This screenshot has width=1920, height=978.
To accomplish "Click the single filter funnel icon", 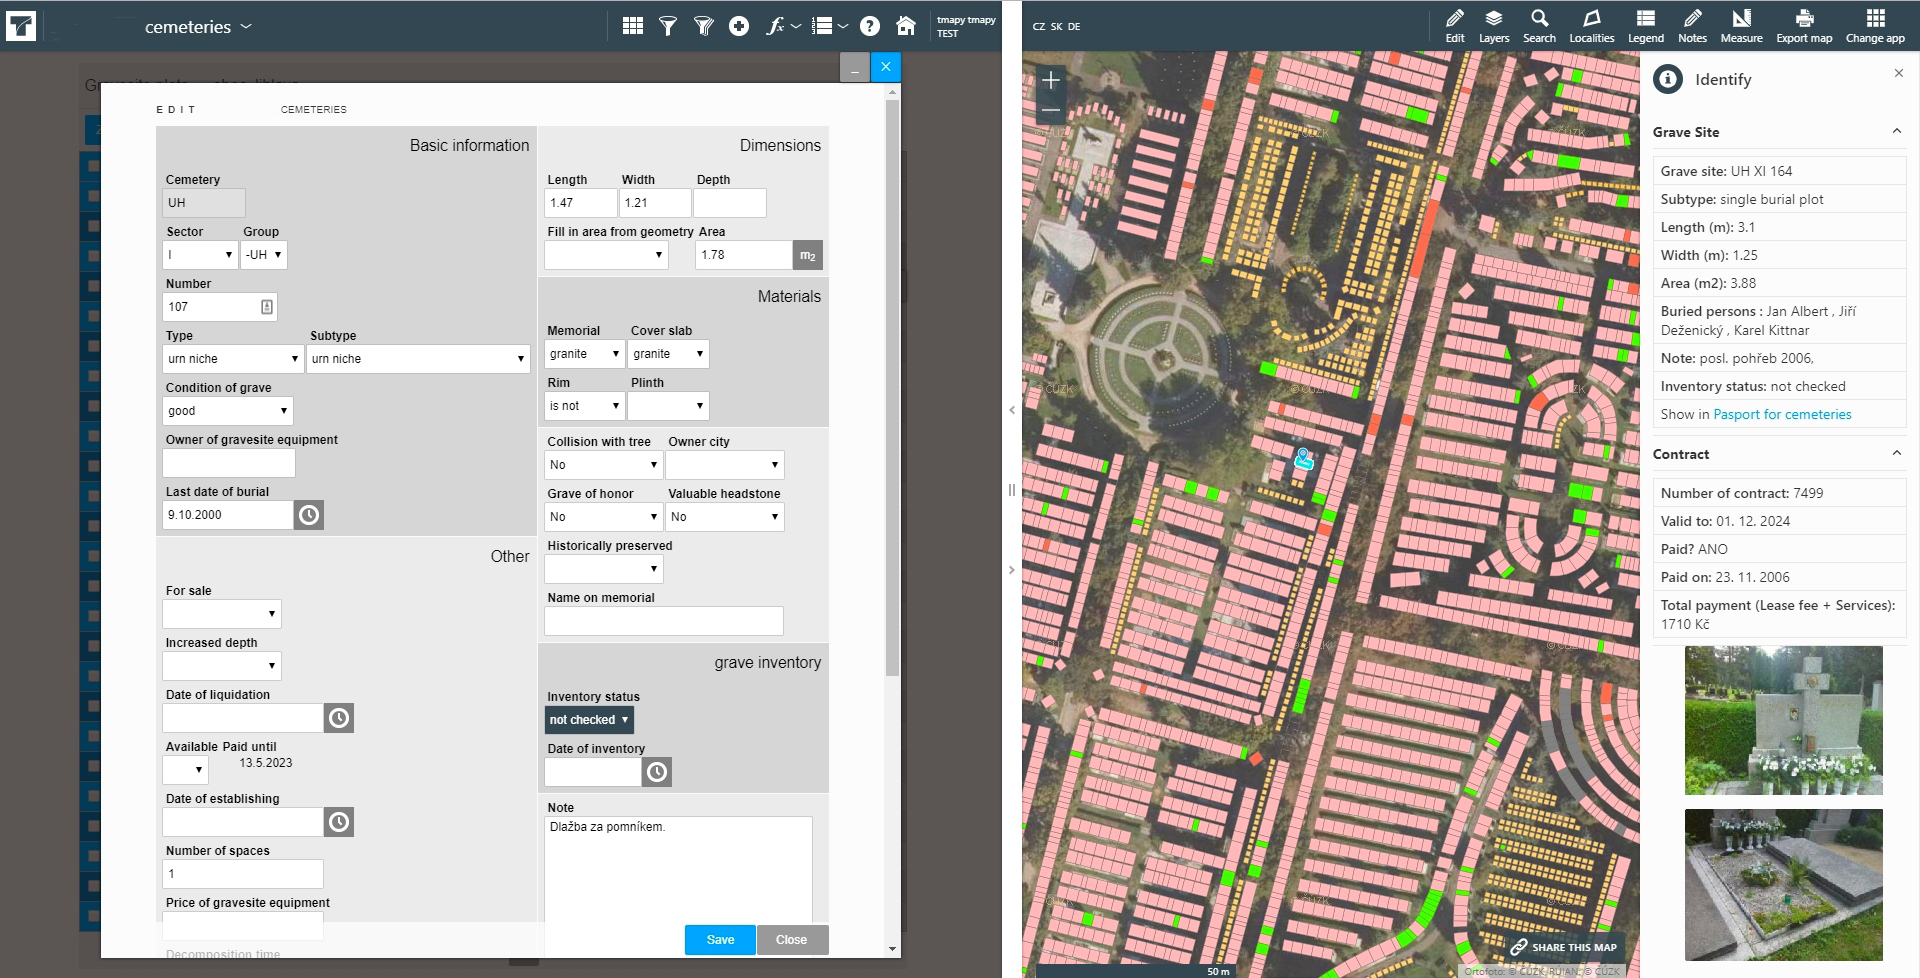I will coord(668,26).
